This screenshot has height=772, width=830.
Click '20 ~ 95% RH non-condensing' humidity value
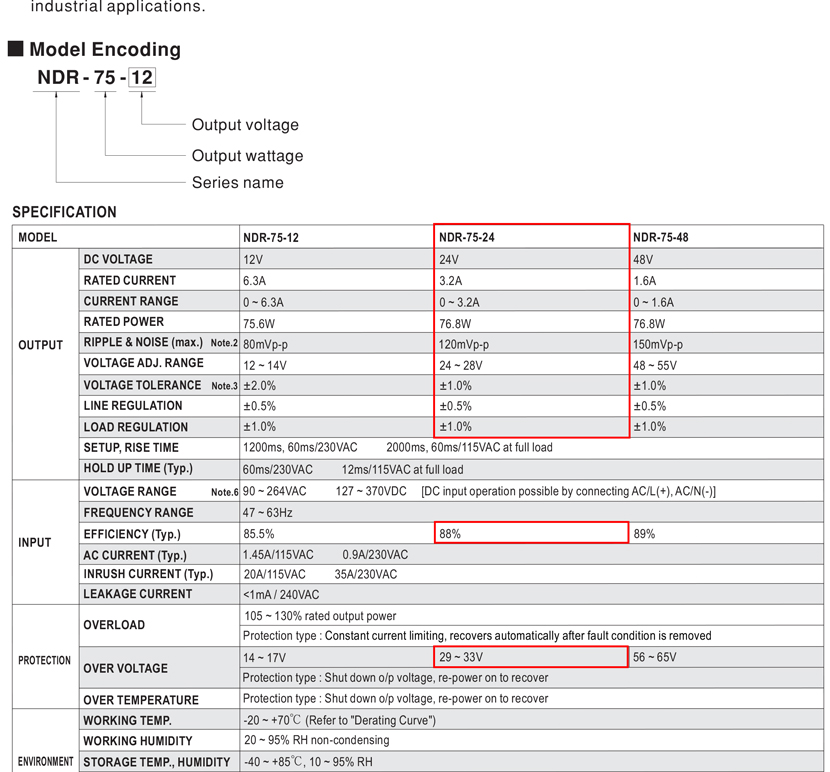317,740
